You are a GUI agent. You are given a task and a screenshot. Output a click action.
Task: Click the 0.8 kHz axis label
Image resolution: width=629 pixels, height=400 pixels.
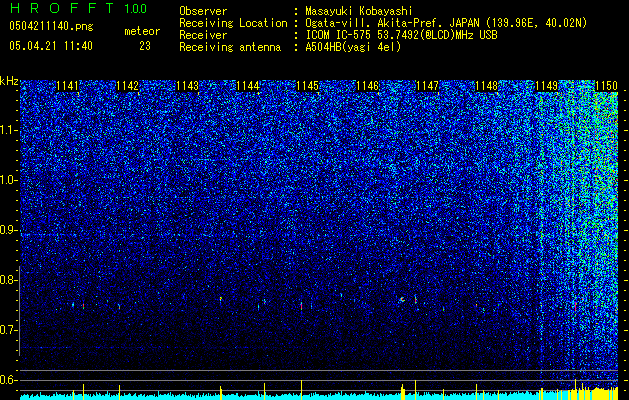8,280
